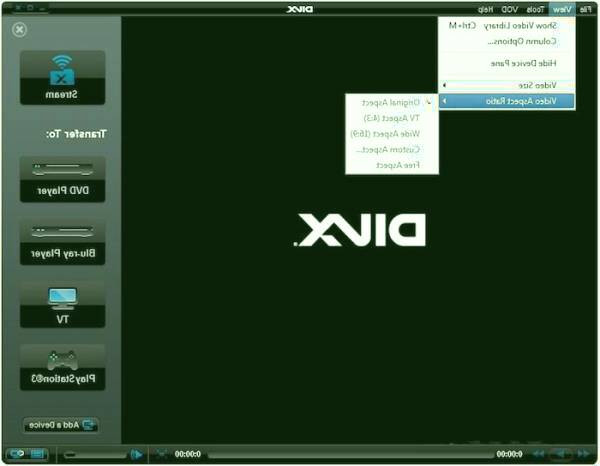Close the device pane with X icon
The width and height of the screenshot is (600, 466).
point(19,29)
